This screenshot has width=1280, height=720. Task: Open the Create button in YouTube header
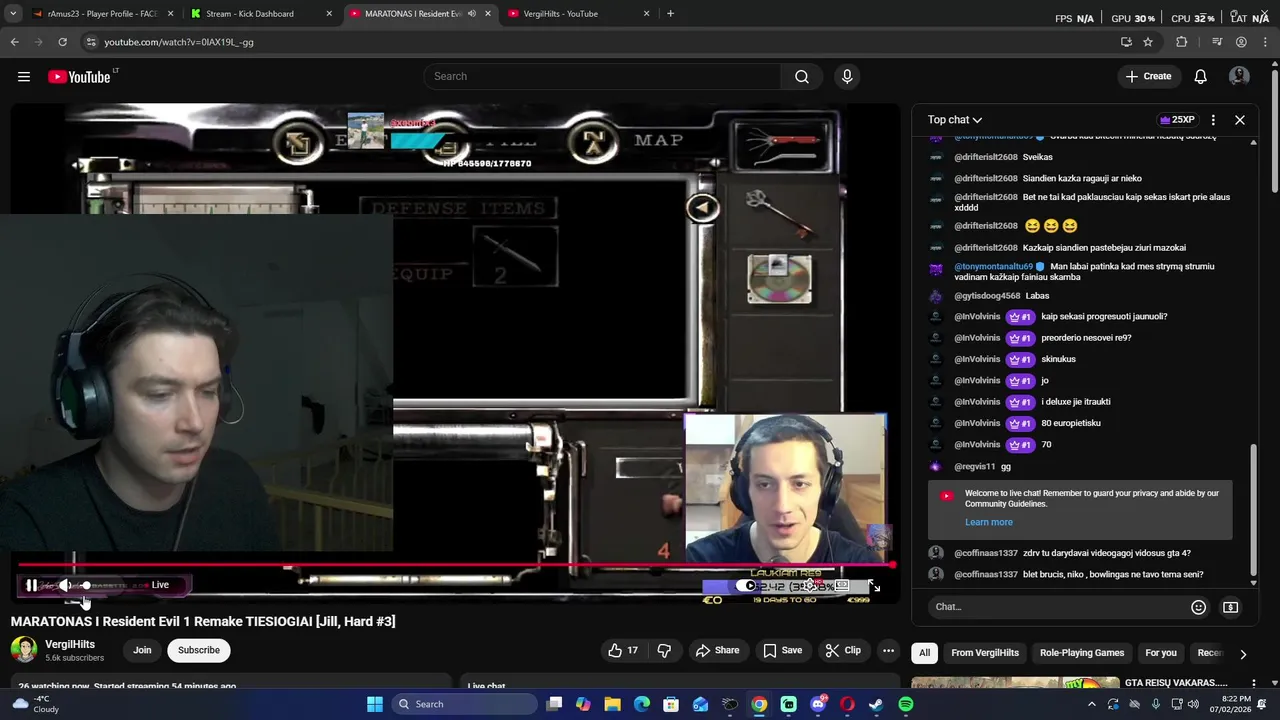1148,77
